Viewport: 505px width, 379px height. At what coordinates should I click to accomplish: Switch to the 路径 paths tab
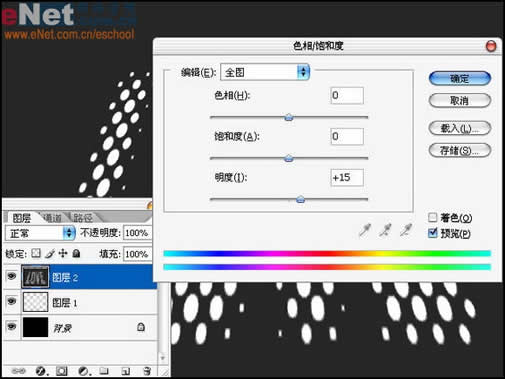[83, 218]
